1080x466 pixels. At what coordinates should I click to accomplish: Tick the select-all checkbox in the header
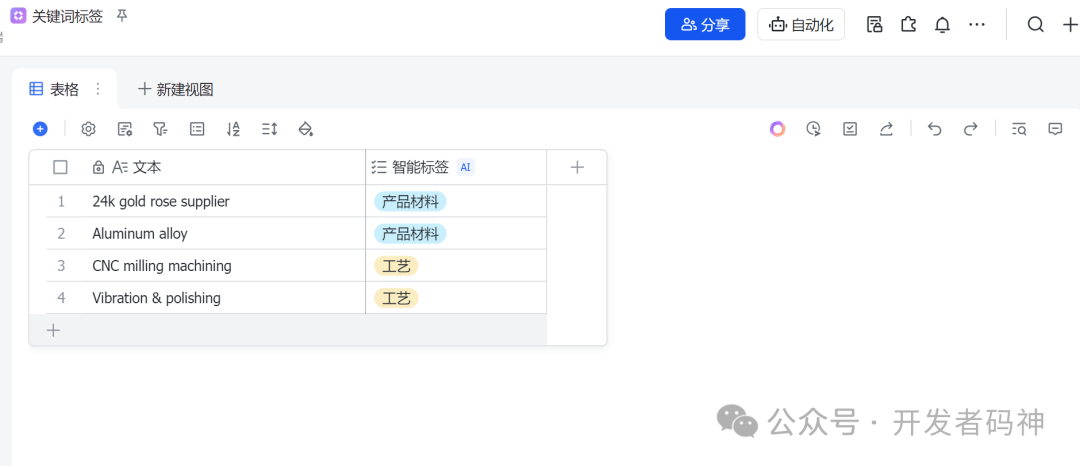(x=61, y=167)
